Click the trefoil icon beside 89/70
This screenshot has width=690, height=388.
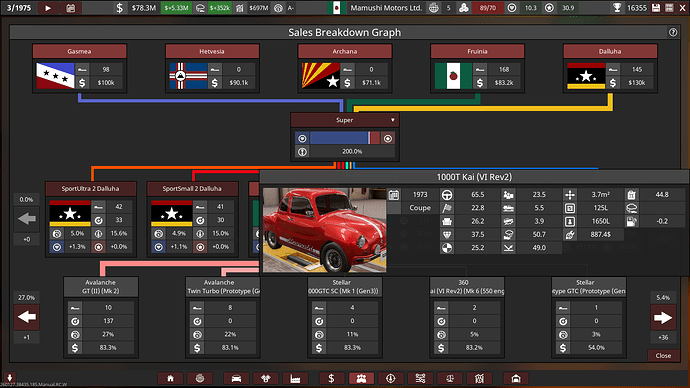tap(463, 8)
